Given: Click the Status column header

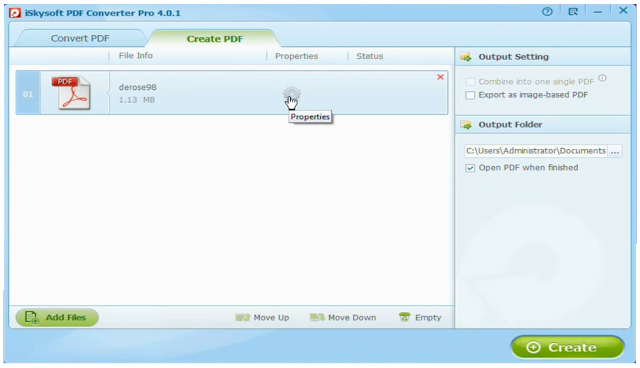Looking at the screenshot, I should click(369, 56).
